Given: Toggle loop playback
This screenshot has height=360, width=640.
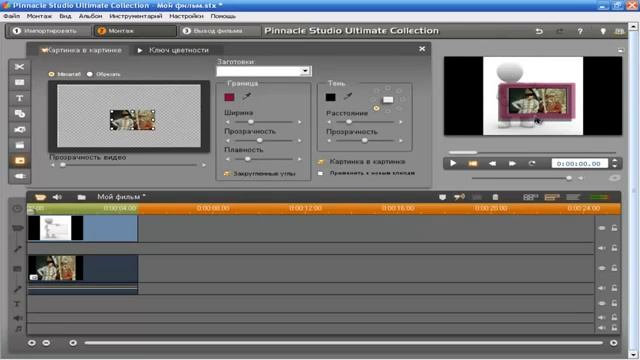Looking at the screenshot, I should (531, 163).
